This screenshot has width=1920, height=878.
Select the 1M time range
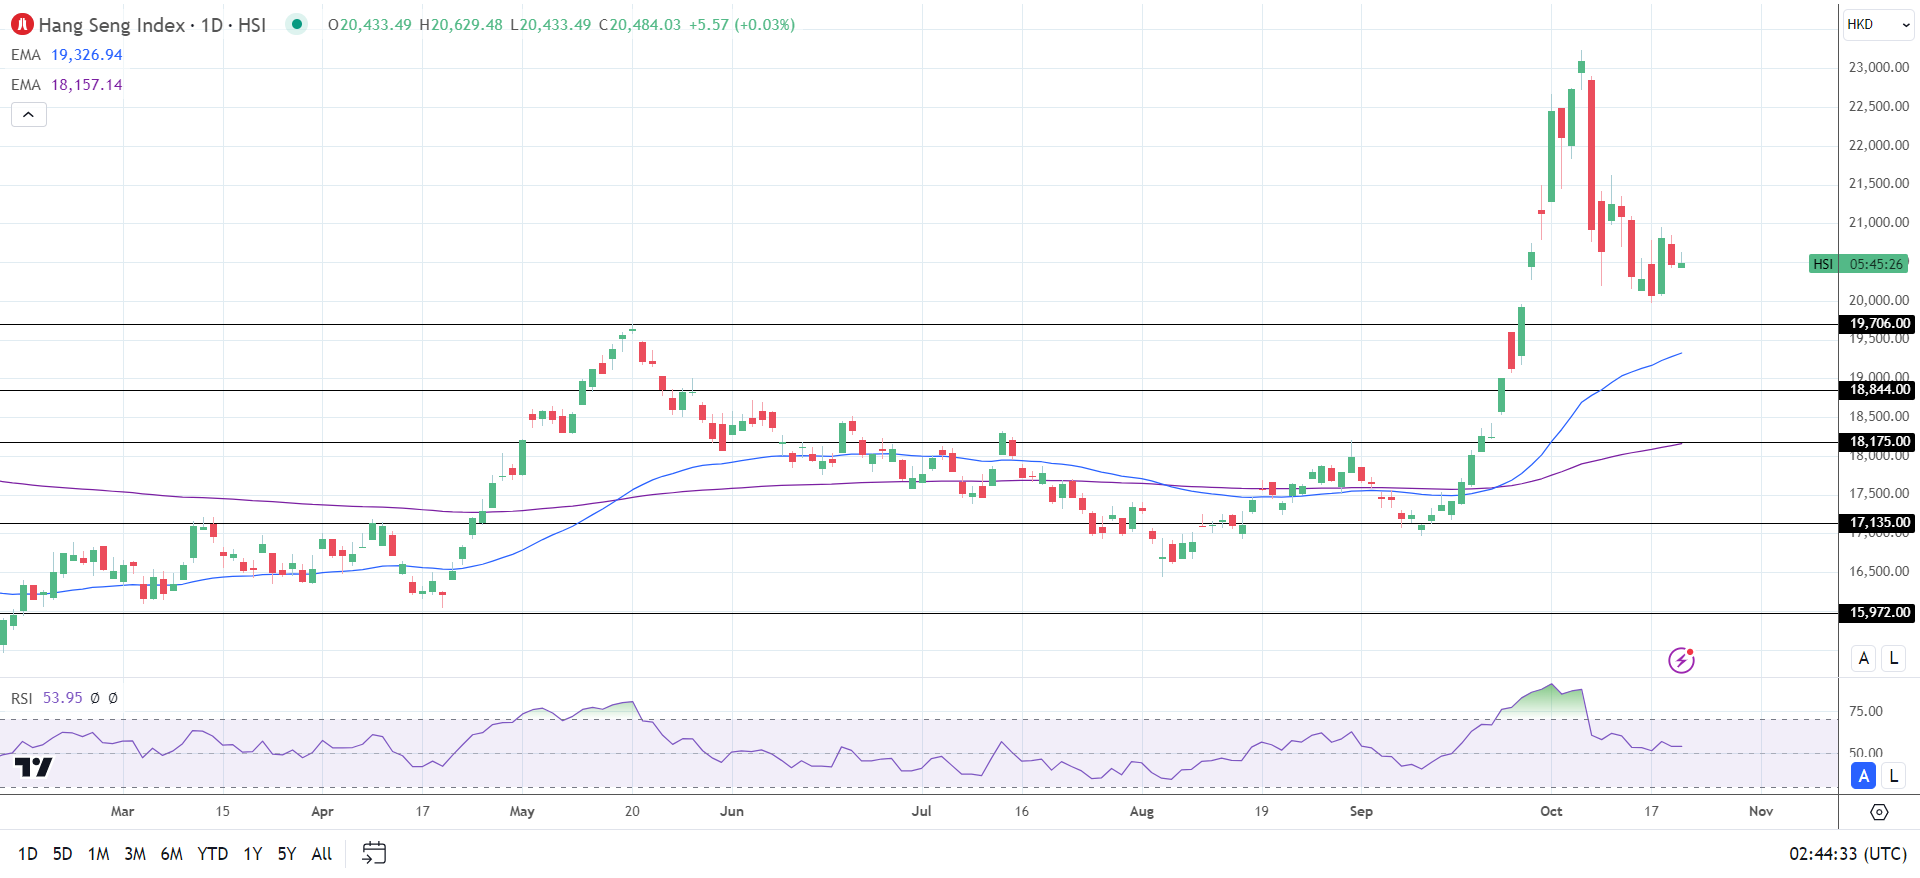(x=98, y=854)
